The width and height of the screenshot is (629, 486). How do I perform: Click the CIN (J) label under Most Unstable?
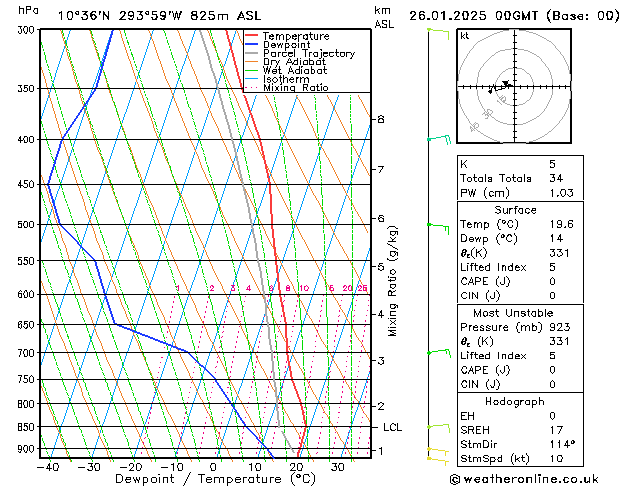tap(480, 385)
